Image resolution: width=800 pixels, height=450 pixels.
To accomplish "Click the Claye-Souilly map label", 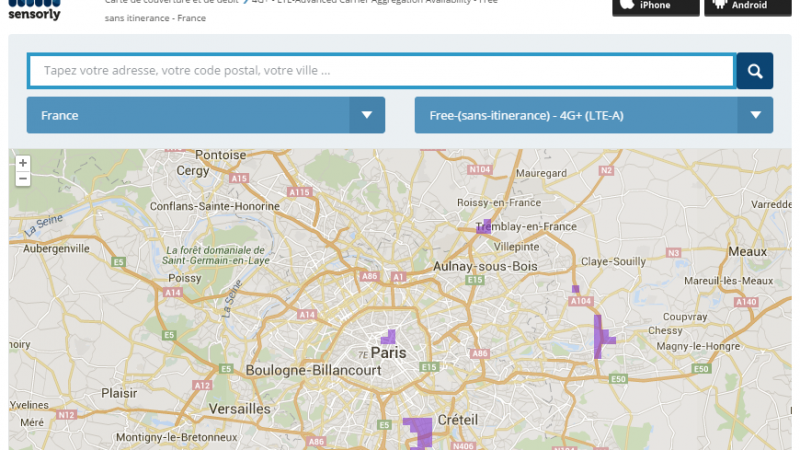I will pyautogui.click(x=613, y=262).
